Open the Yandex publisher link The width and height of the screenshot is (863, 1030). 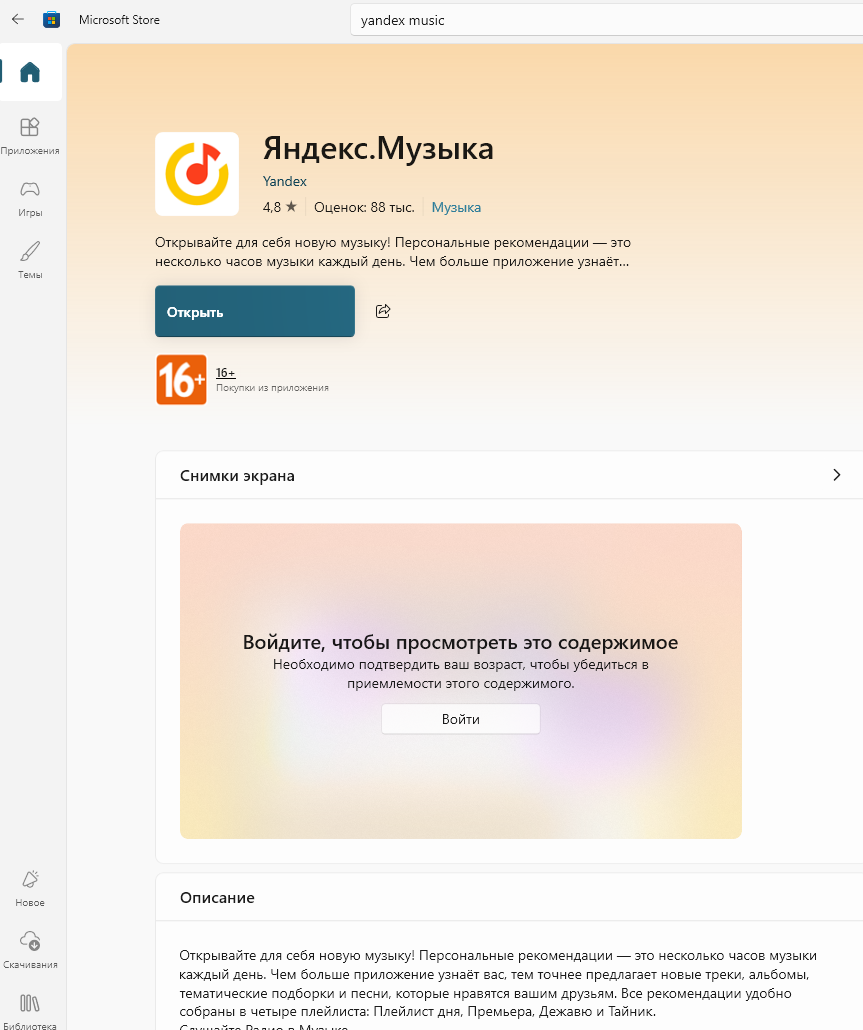[x=284, y=181]
